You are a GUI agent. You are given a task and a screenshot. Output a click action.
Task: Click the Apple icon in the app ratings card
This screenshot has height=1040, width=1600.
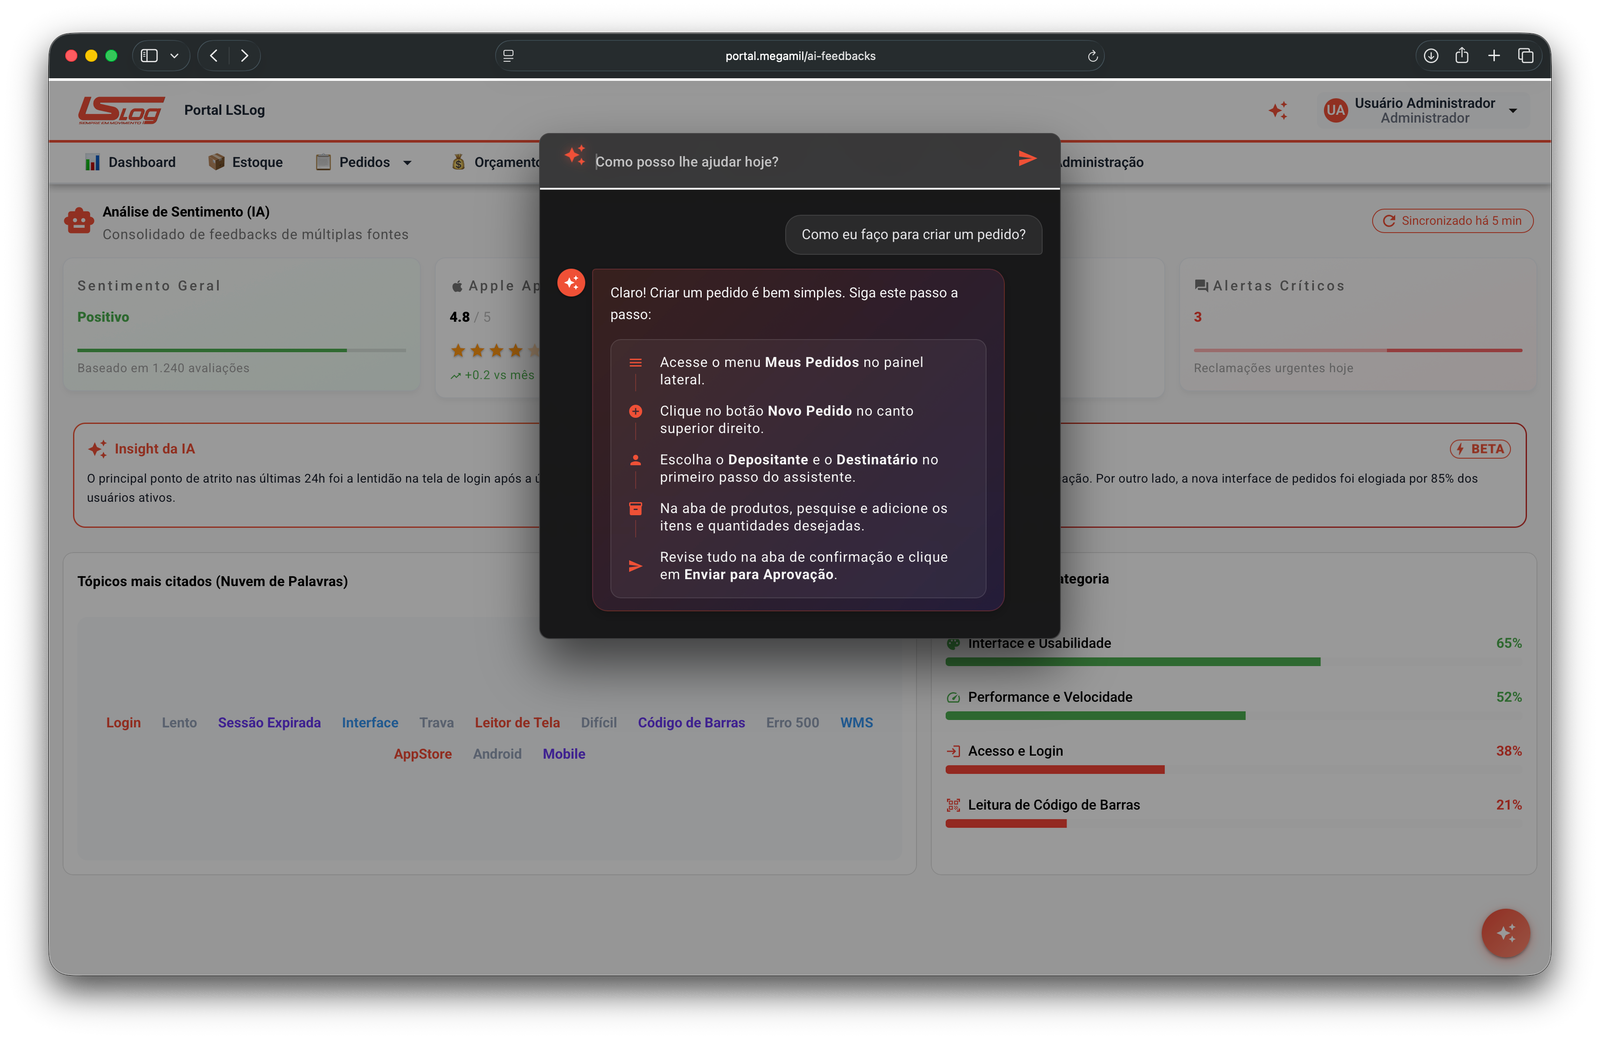click(455, 285)
